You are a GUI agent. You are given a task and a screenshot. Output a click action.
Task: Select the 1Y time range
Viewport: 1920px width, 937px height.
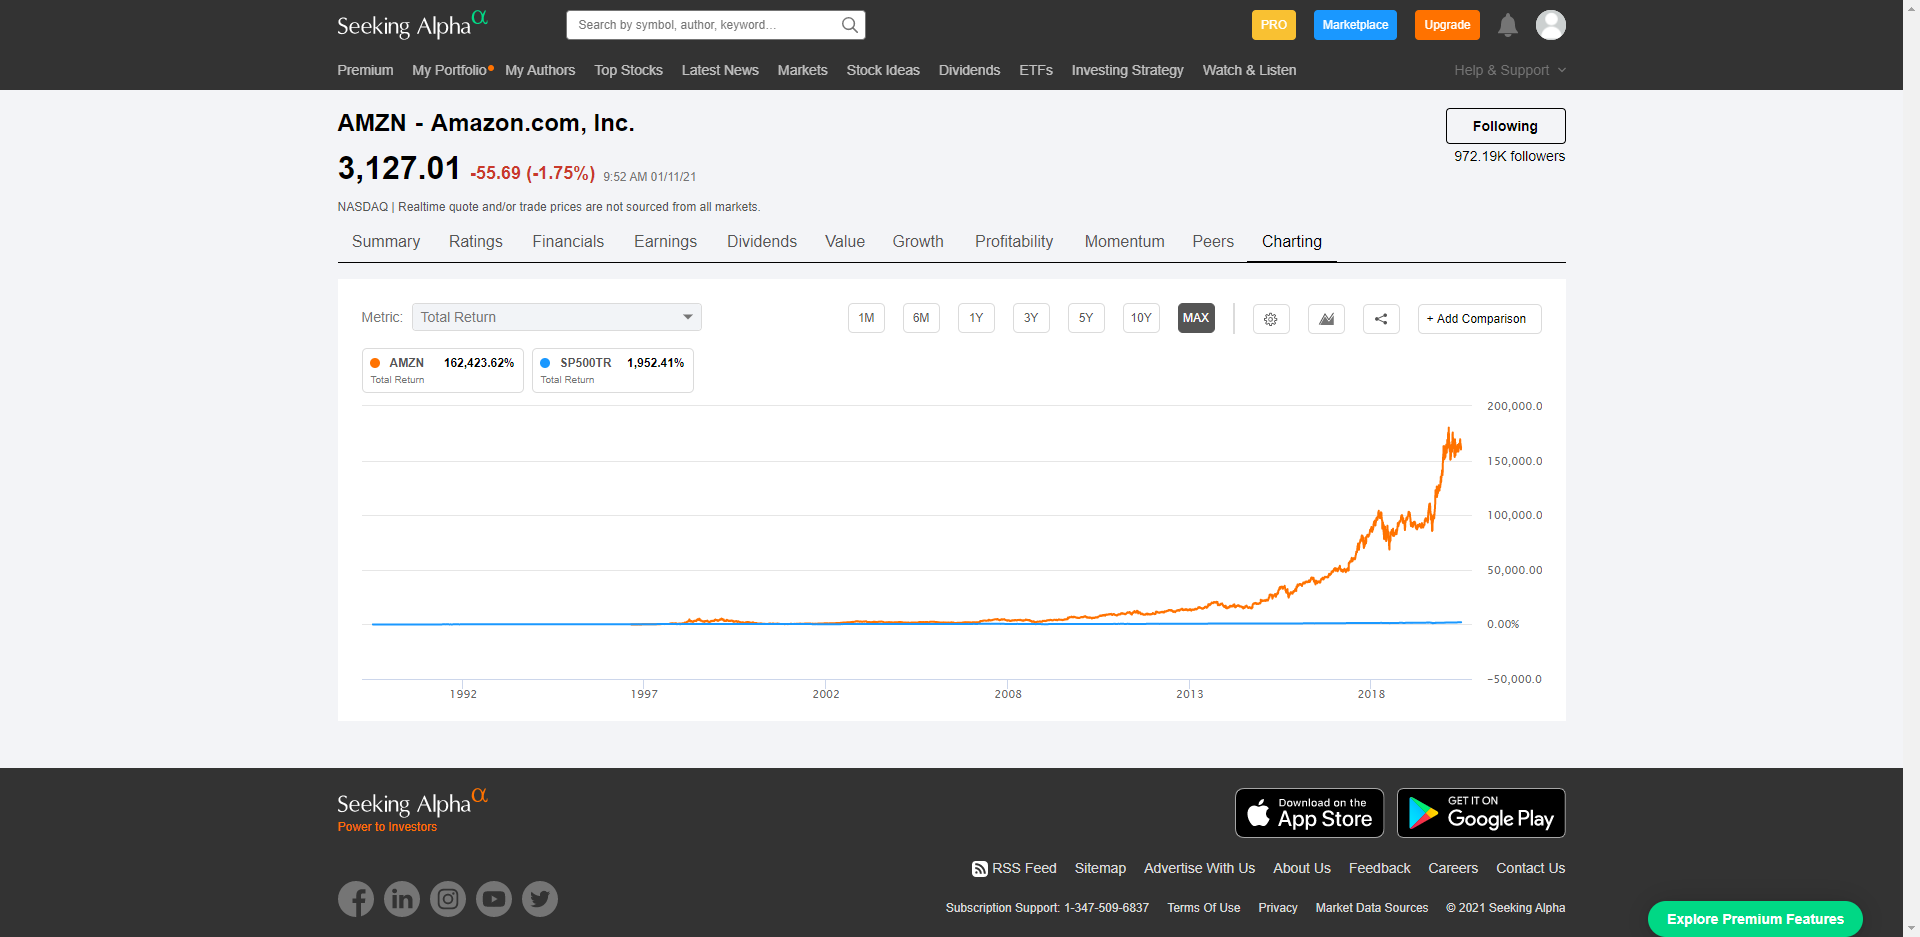(976, 318)
